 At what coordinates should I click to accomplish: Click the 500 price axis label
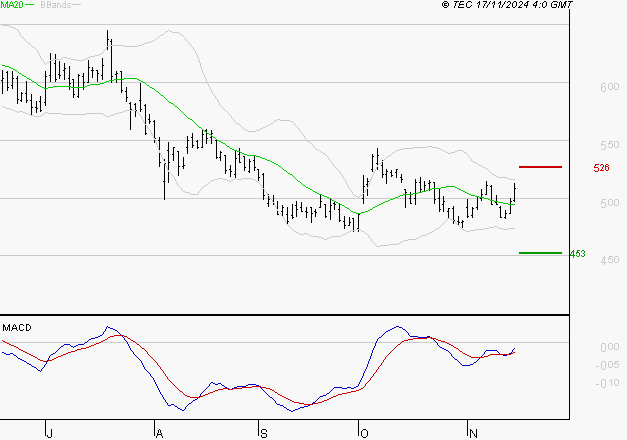click(610, 203)
